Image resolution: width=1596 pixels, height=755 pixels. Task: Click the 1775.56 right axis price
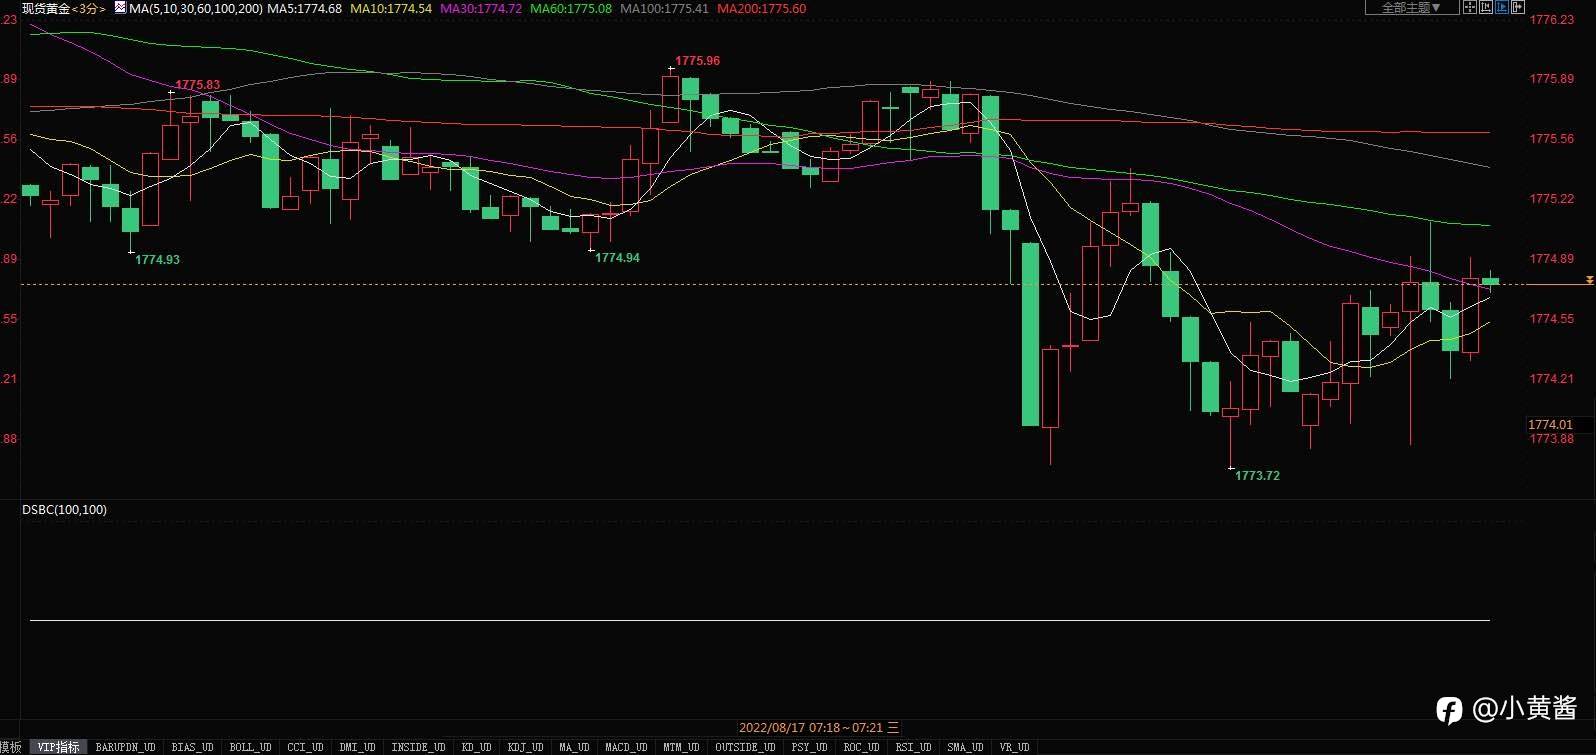point(1552,139)
